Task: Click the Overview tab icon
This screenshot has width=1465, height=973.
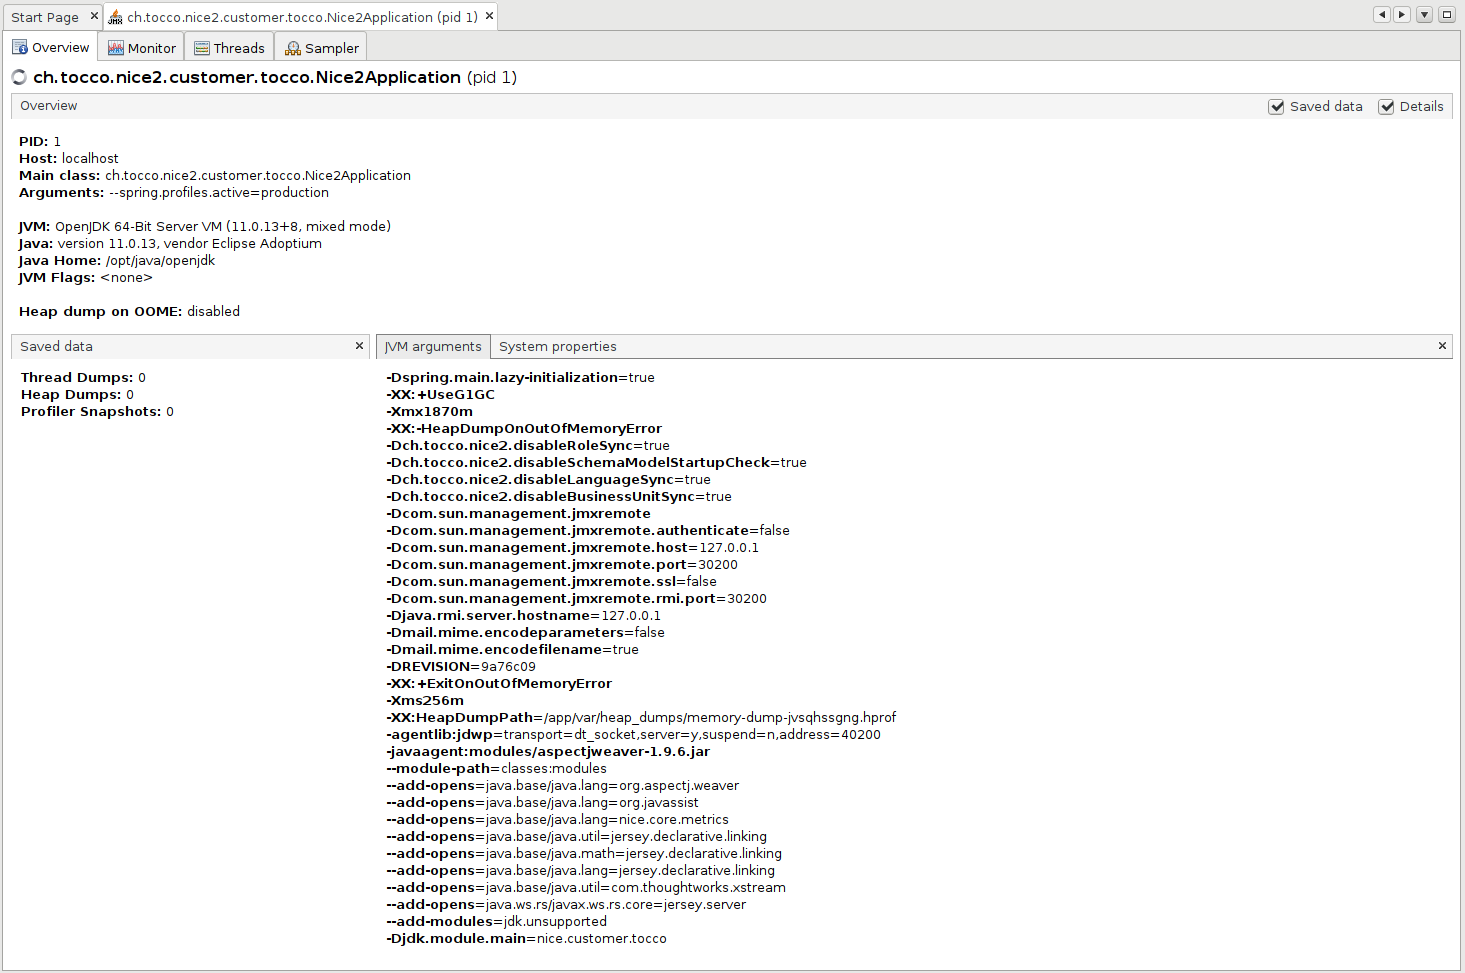Action: point(20,47)
